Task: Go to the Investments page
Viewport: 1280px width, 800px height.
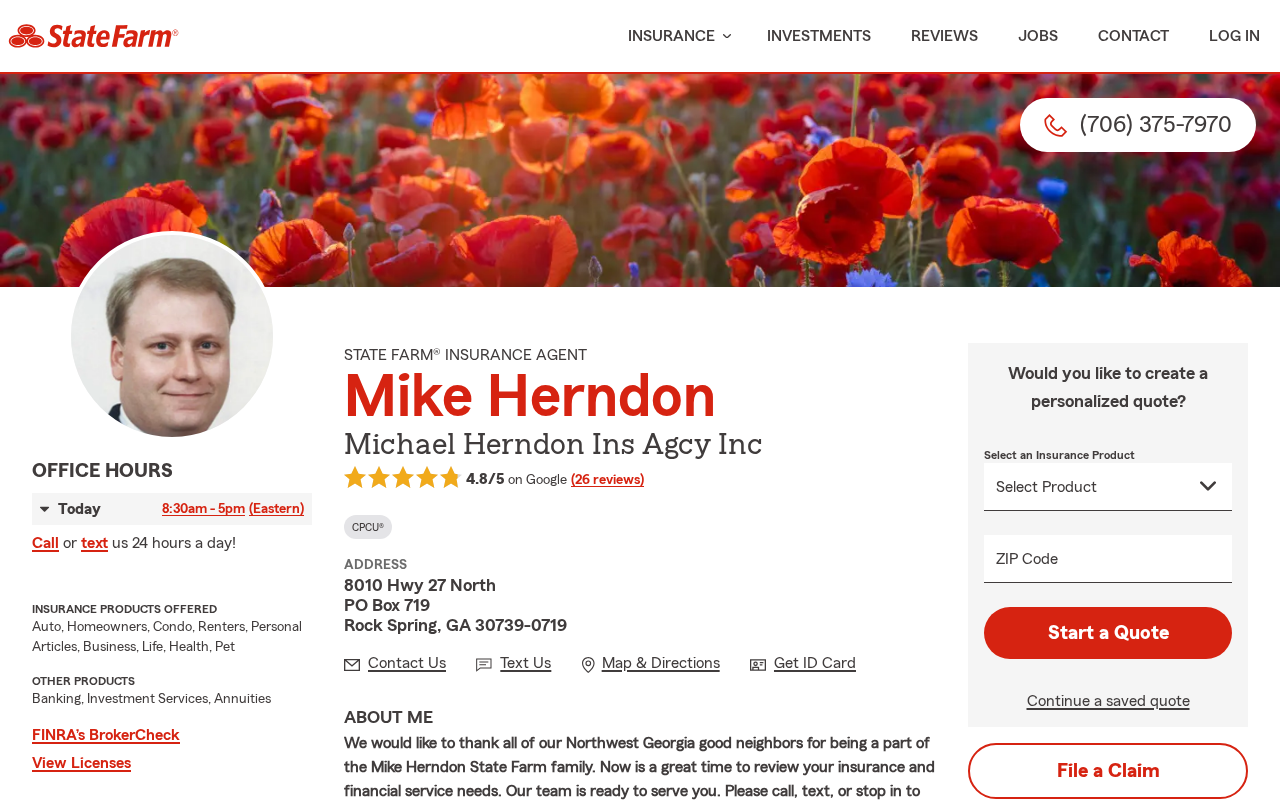Action: click(819, 36)
